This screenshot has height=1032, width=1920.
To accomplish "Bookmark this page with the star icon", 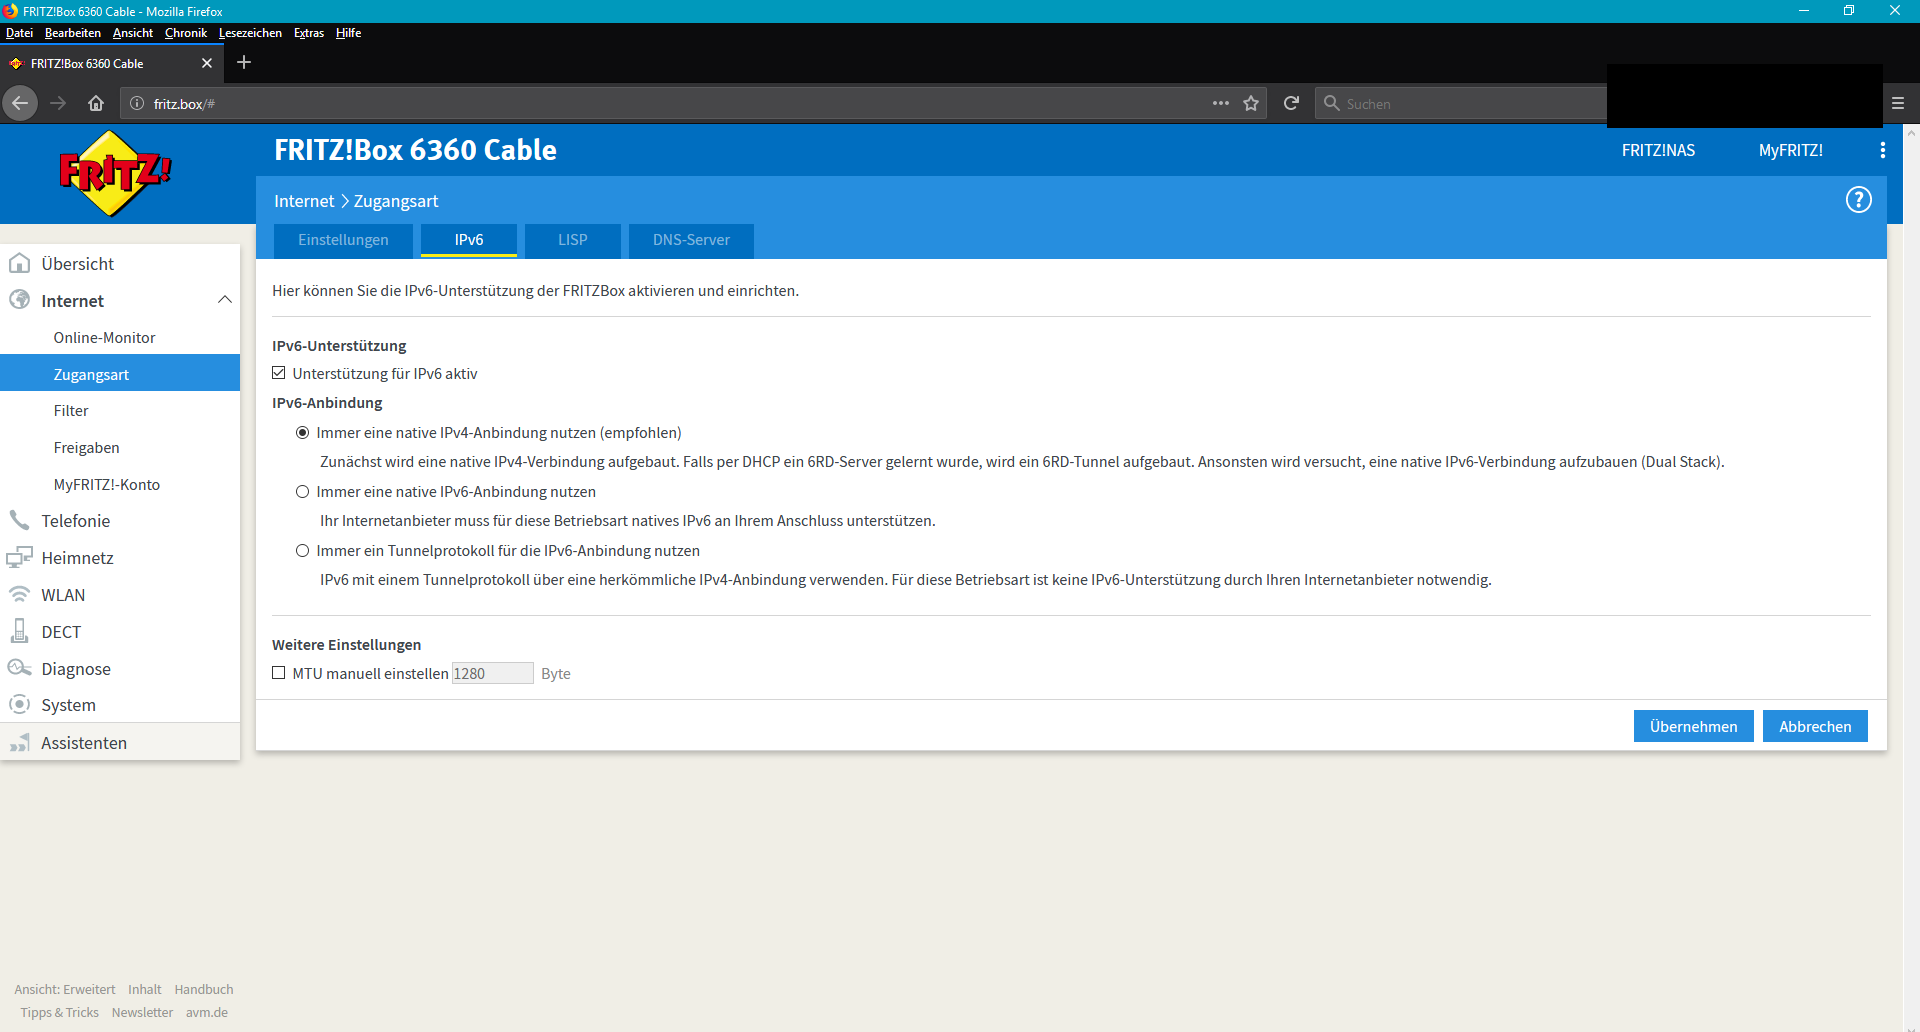I will 1250,103.
